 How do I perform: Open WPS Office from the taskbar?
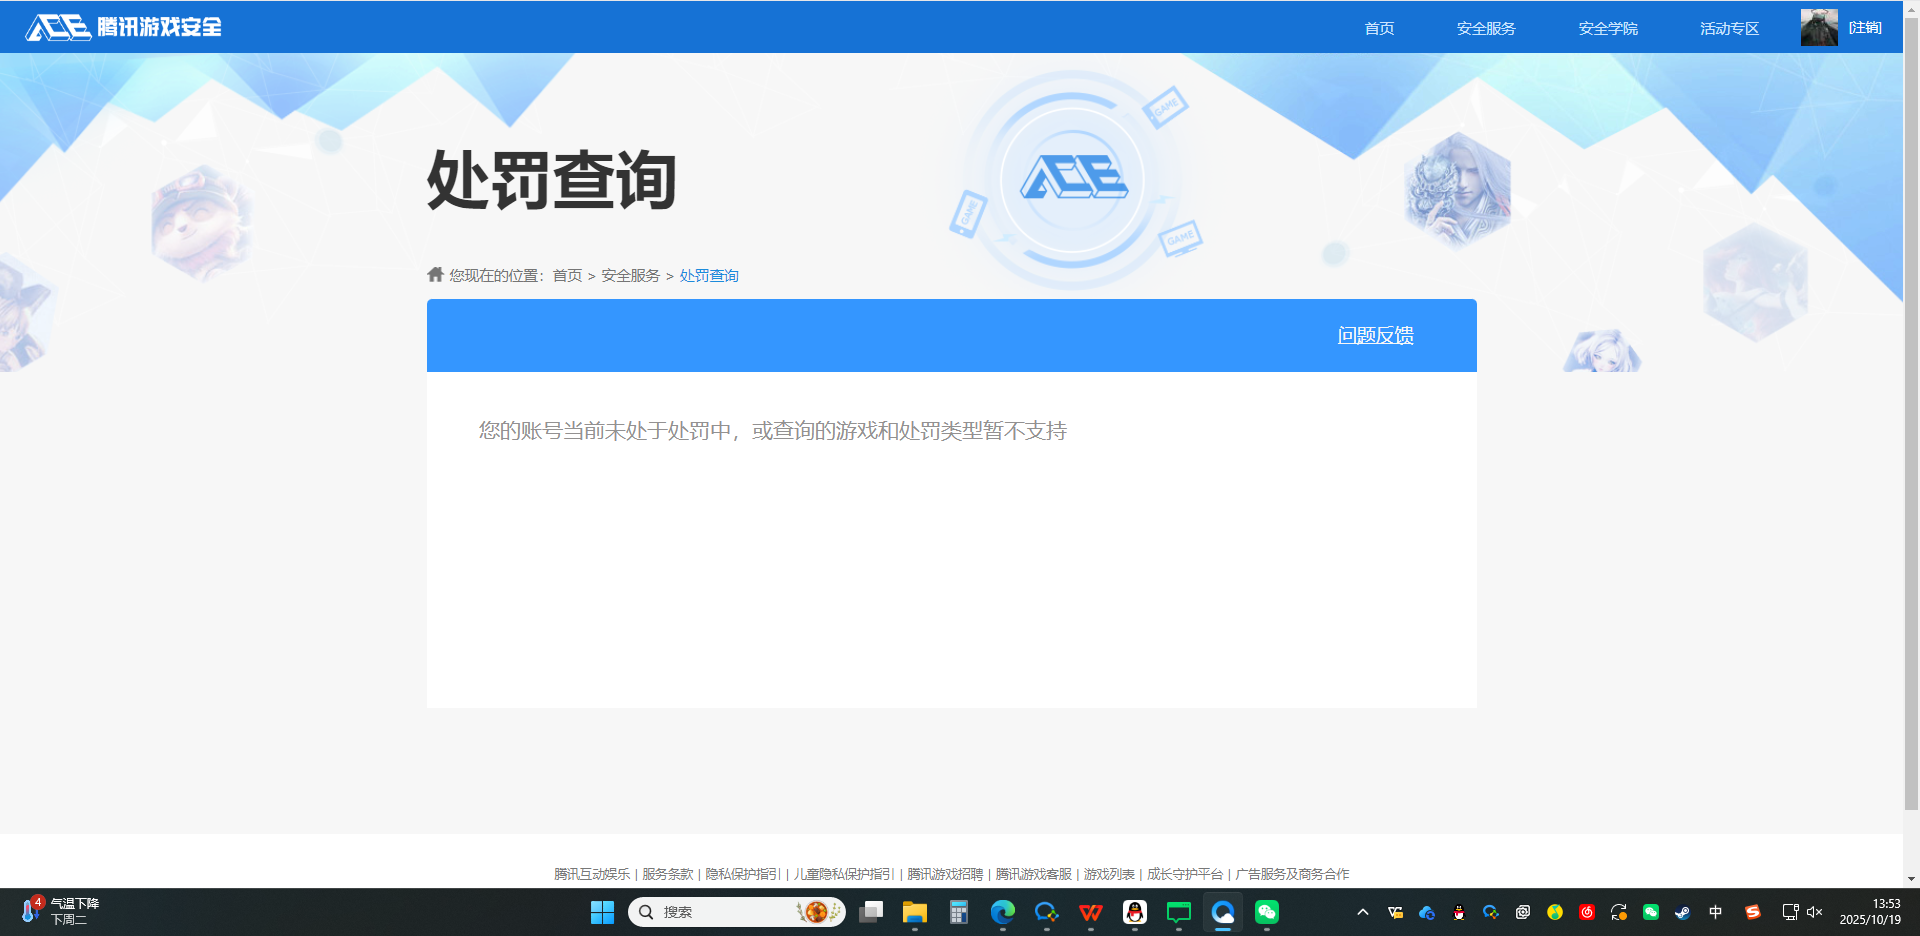(x=1090, y=912)
